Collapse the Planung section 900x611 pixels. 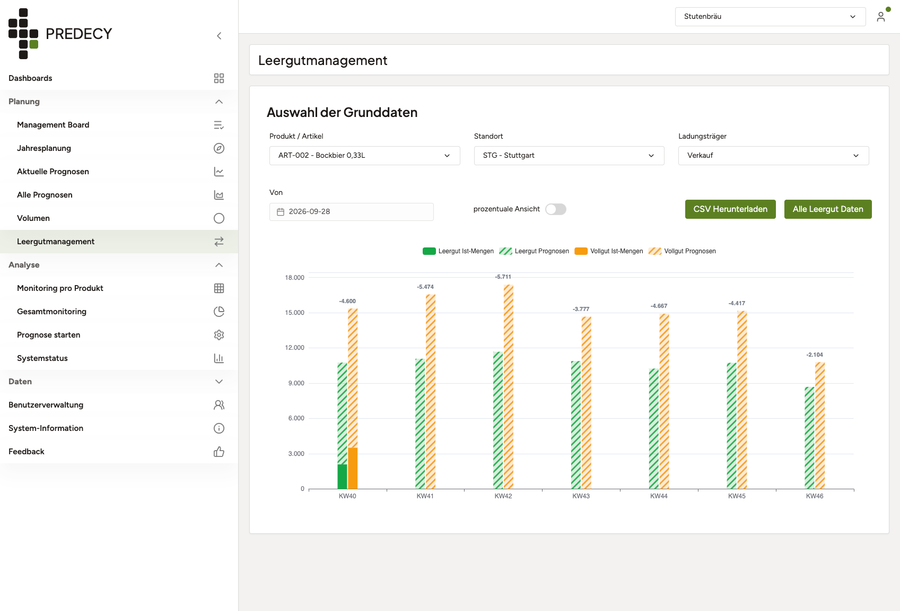click(119, 102)
